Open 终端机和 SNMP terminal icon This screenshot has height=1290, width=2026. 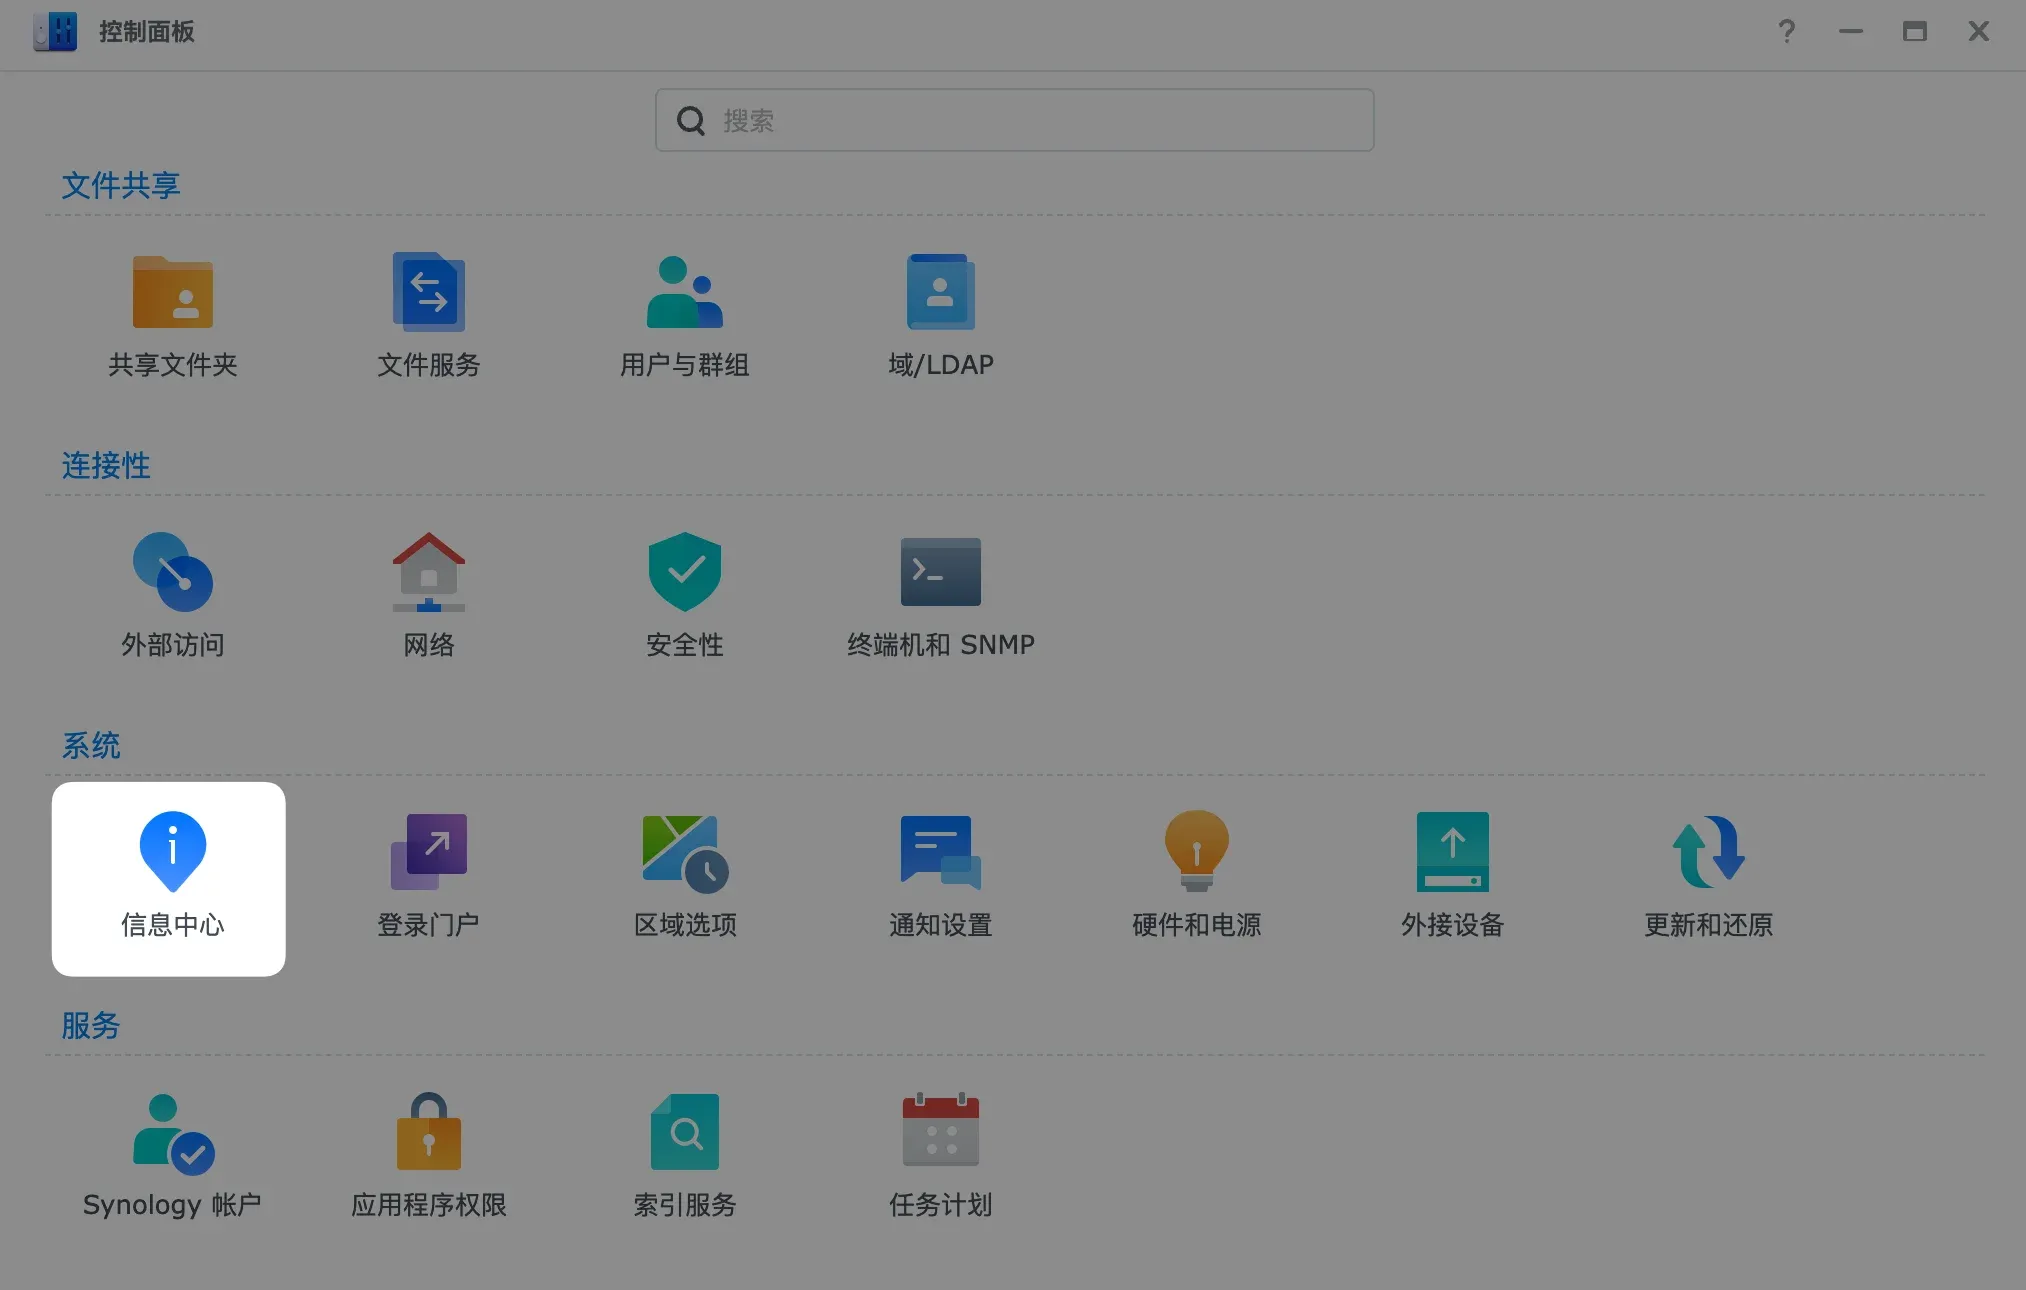940,572
